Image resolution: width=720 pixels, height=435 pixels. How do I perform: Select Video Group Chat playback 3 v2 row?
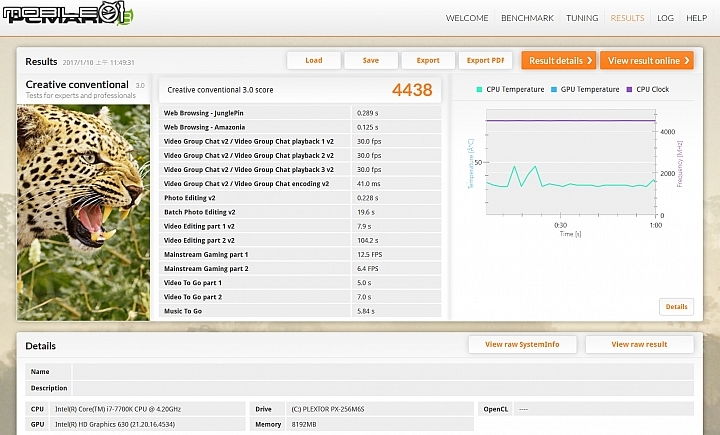pos(300,169)
